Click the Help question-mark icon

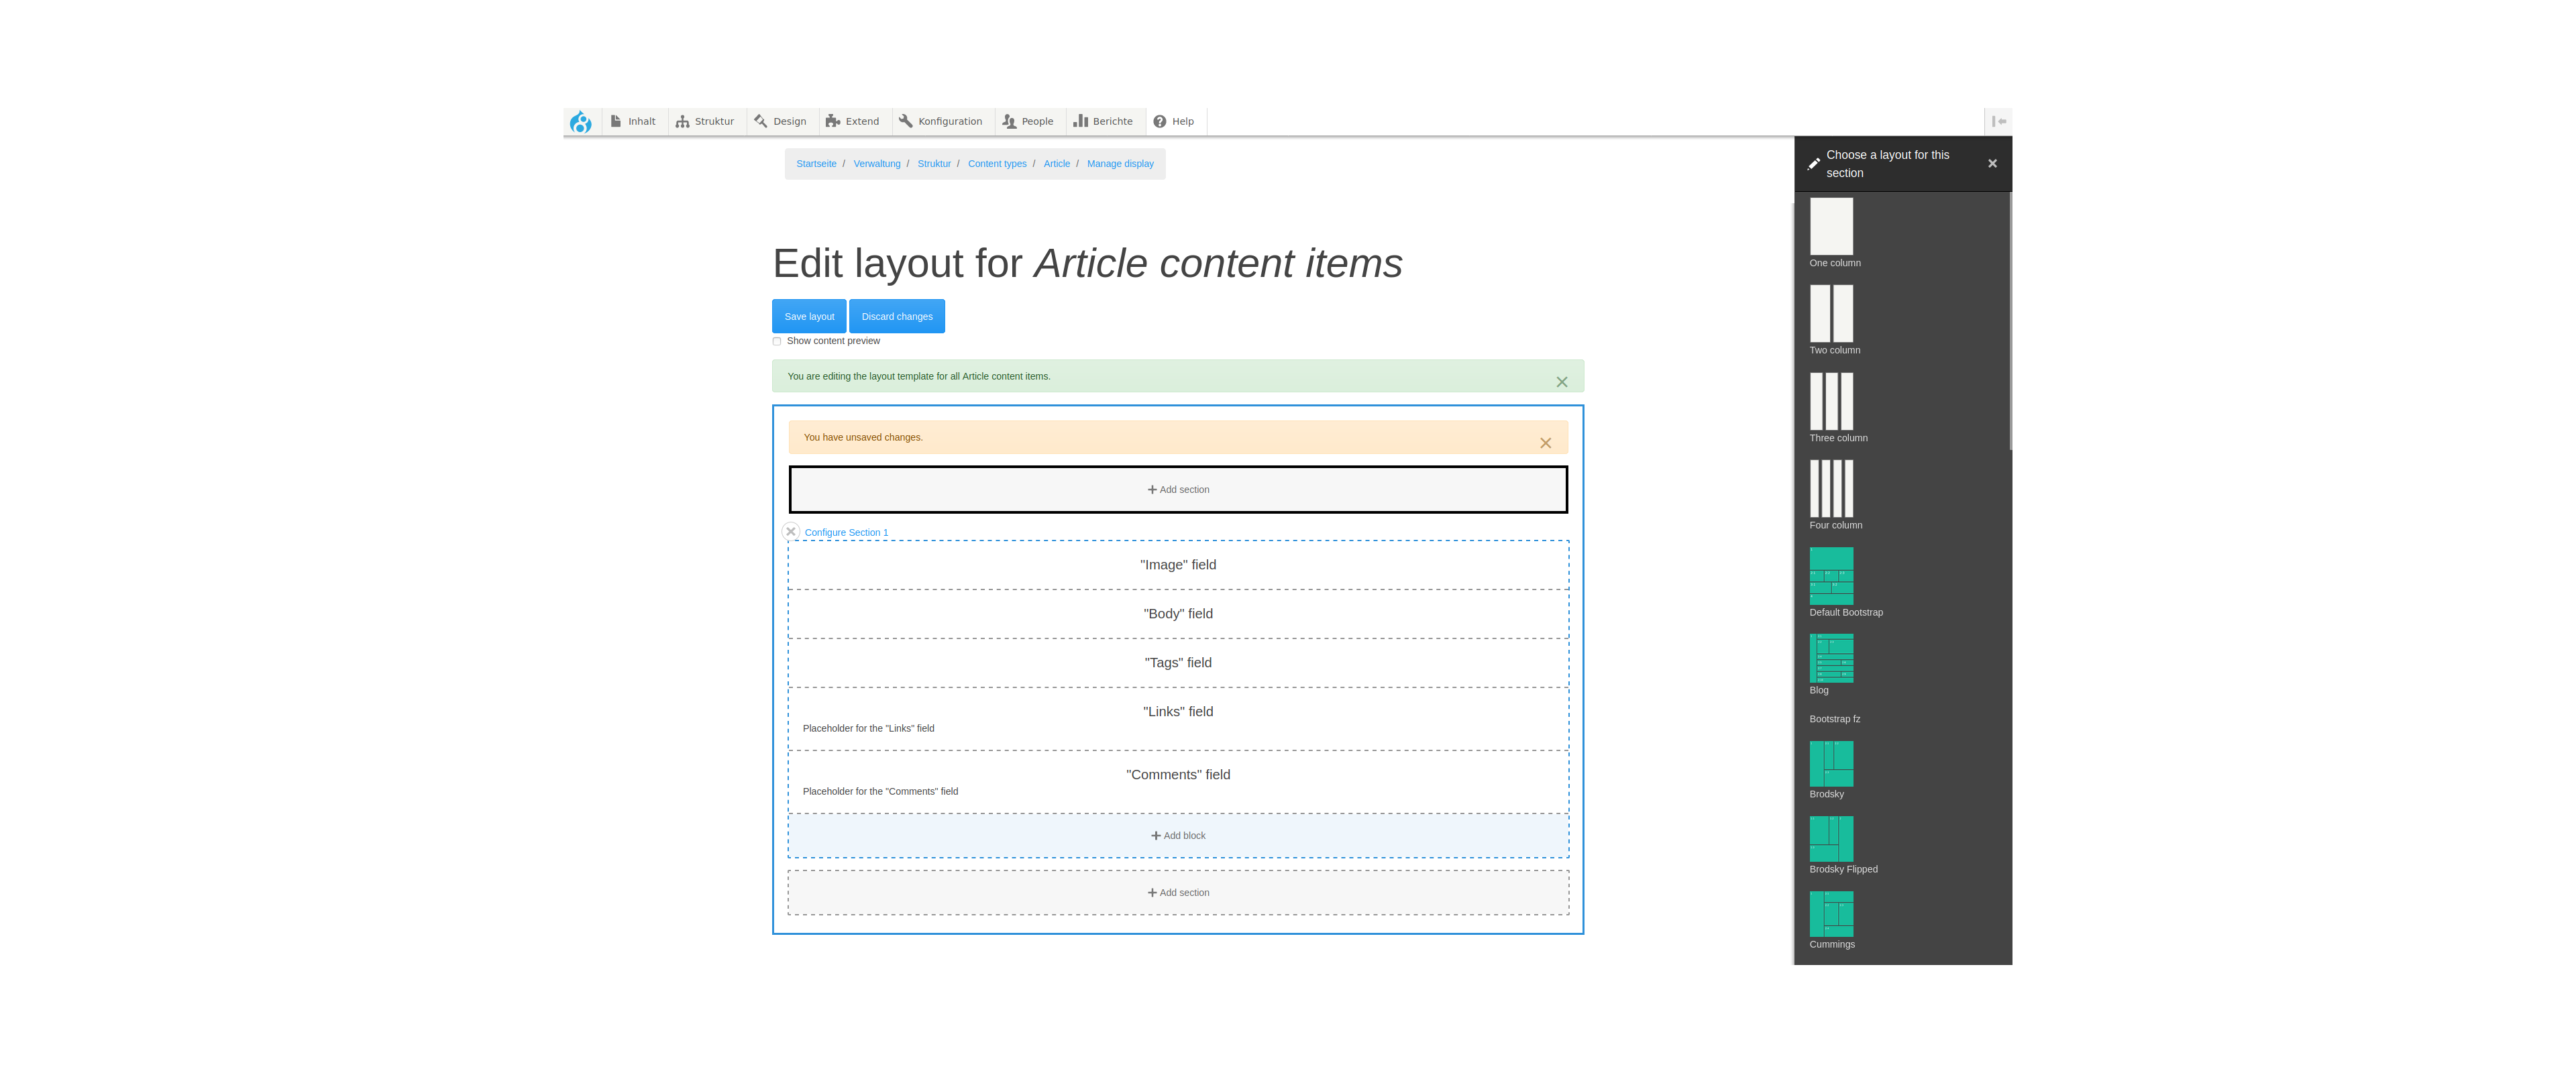coord(1160,121)
